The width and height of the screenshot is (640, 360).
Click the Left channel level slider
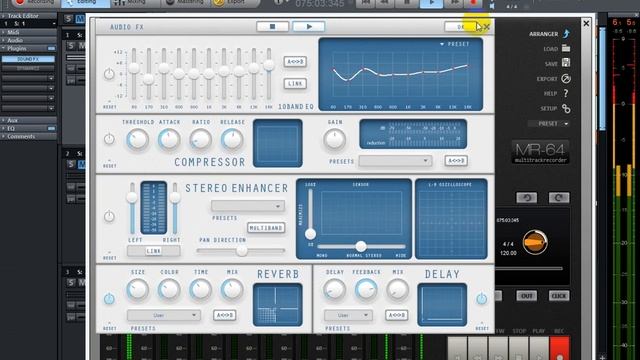click(132, 198)
